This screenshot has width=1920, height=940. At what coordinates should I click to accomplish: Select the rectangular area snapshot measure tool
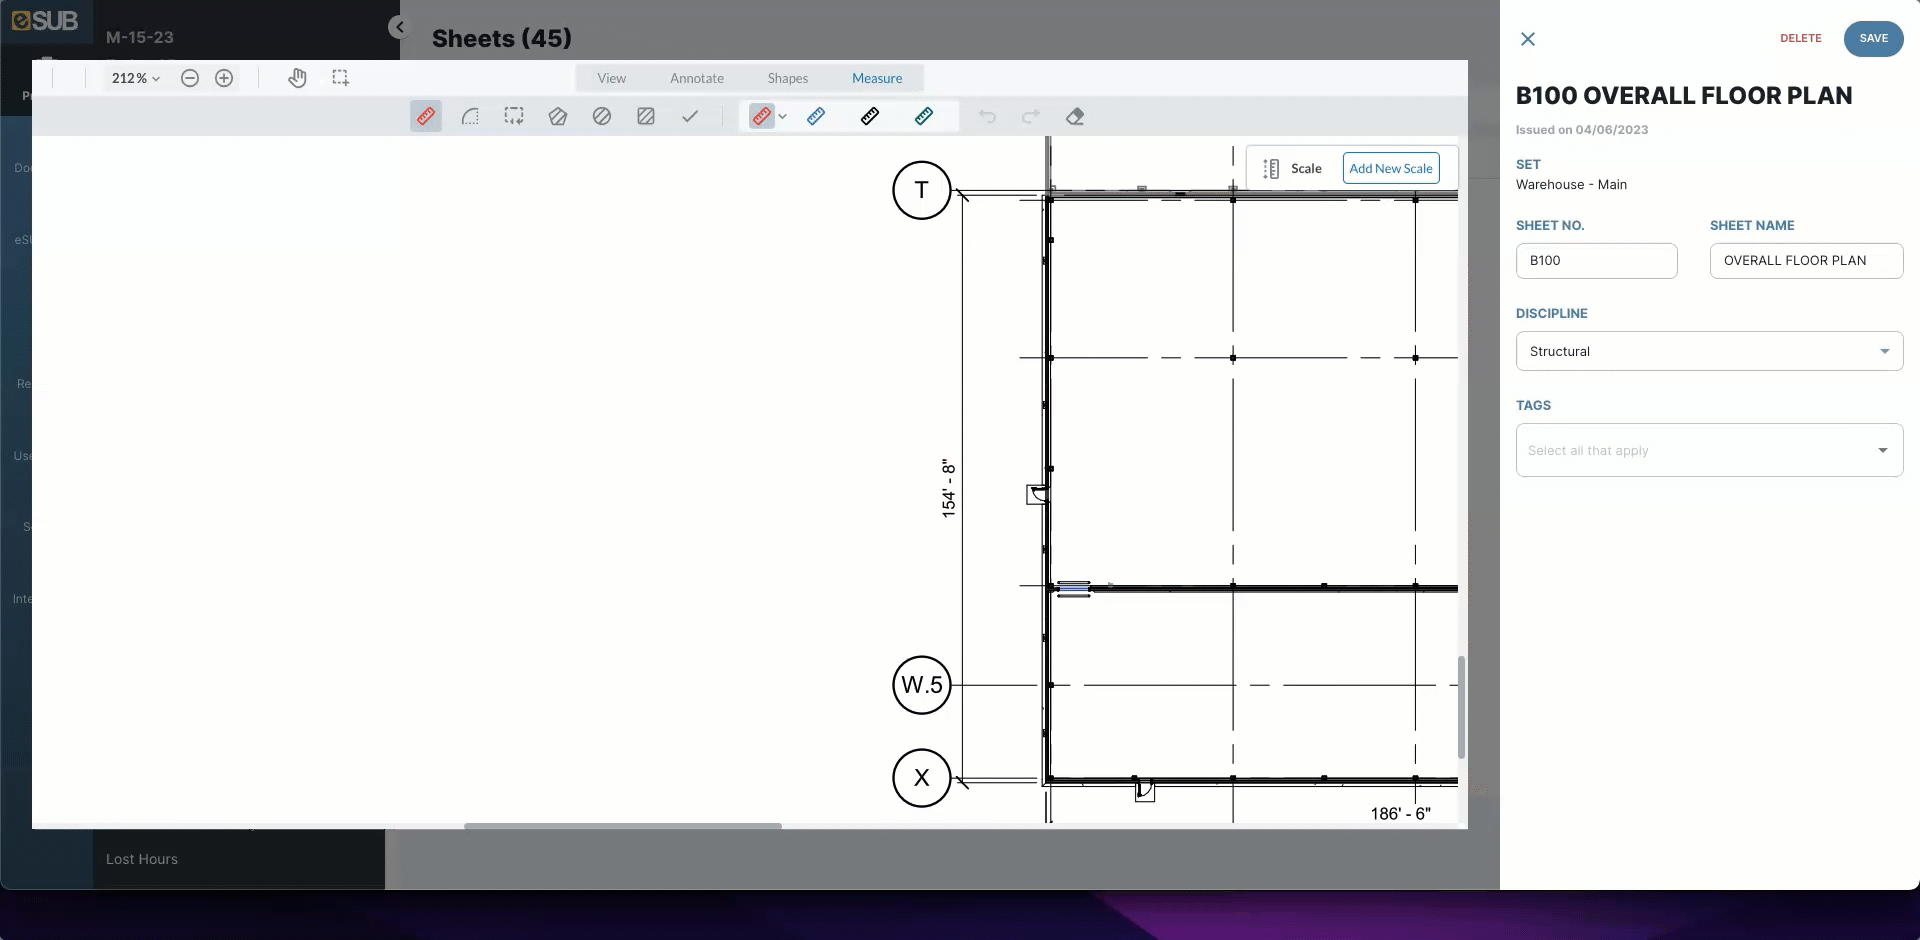[514, 117]
